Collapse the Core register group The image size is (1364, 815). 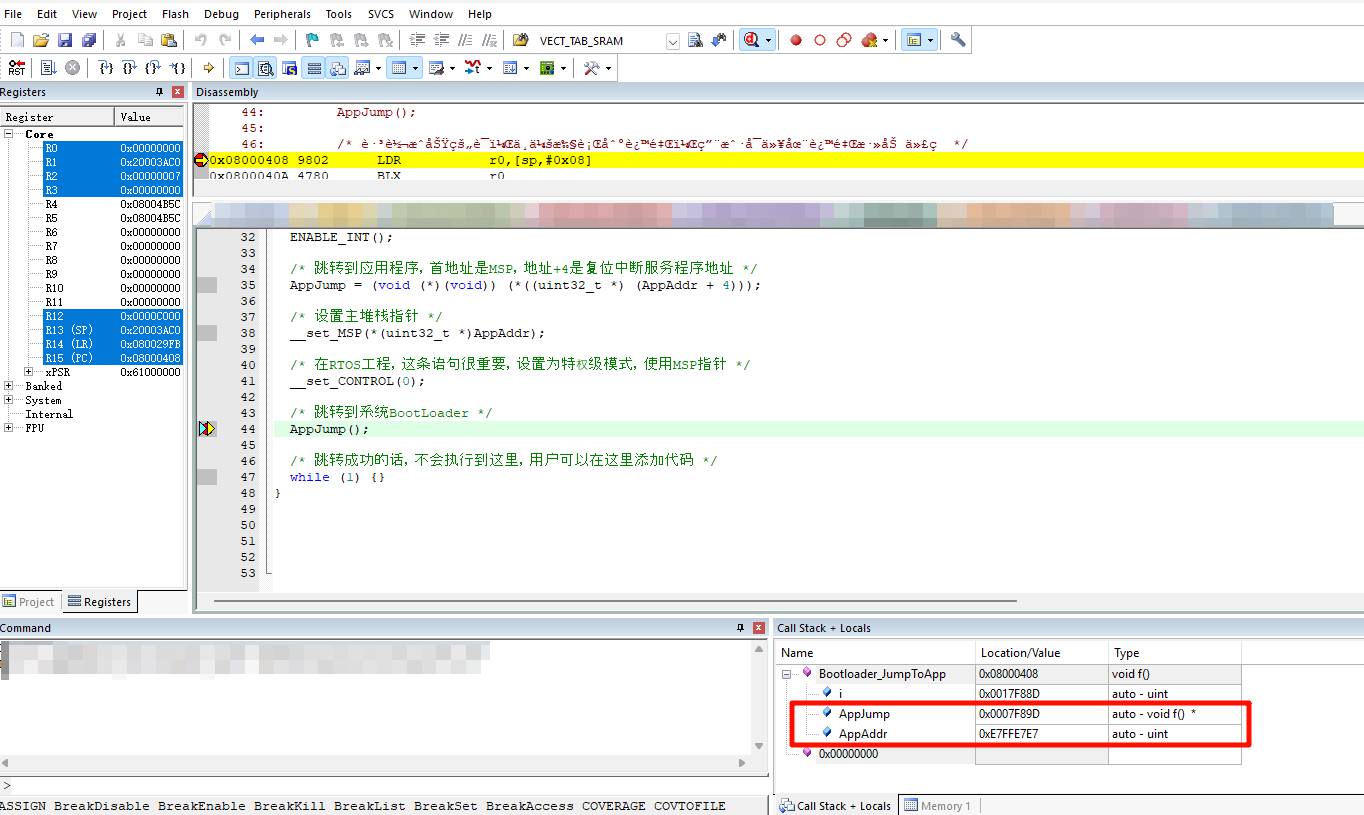(9, 134)
